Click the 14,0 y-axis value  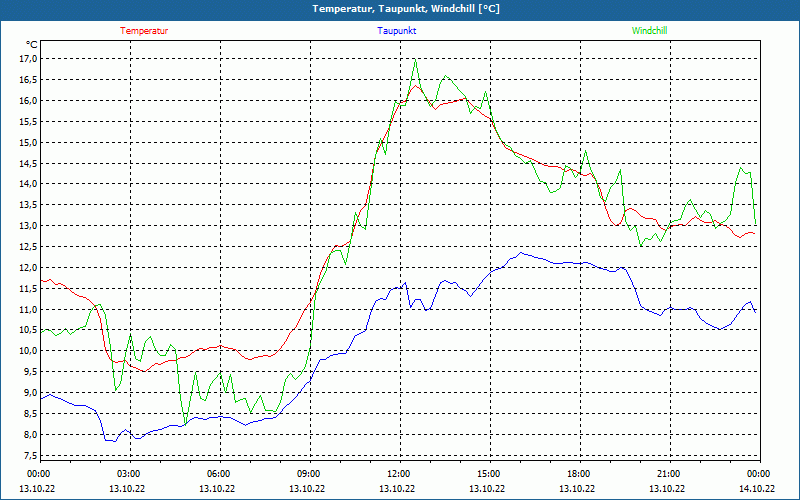click(27, 184)
